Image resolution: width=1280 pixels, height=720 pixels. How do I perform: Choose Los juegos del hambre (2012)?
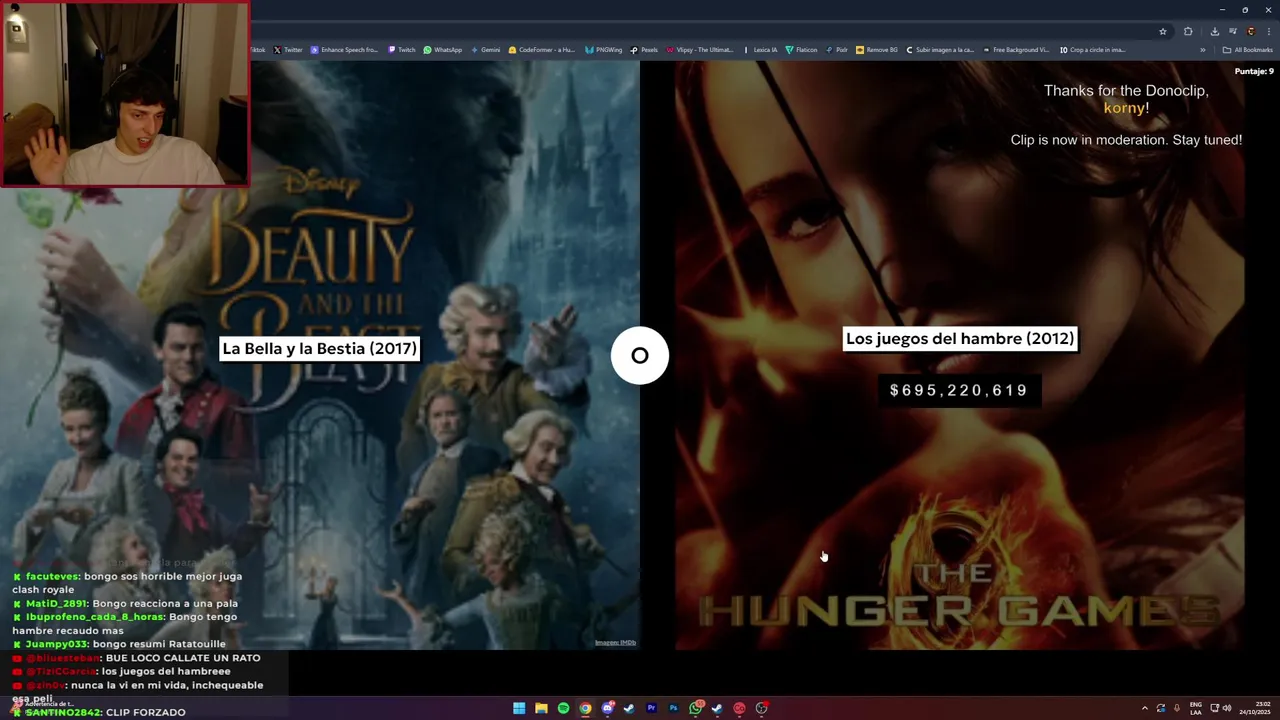point(960,339)
